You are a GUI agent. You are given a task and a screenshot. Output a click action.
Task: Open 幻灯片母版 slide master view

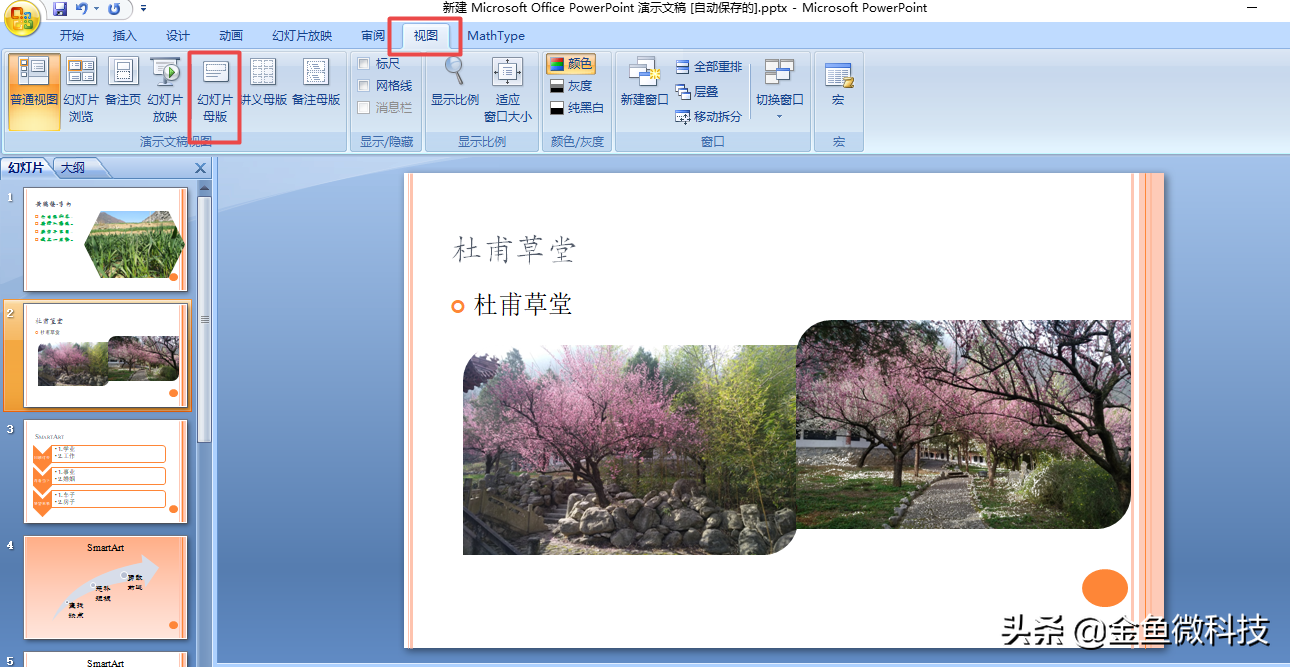click(x=215, y=91)
